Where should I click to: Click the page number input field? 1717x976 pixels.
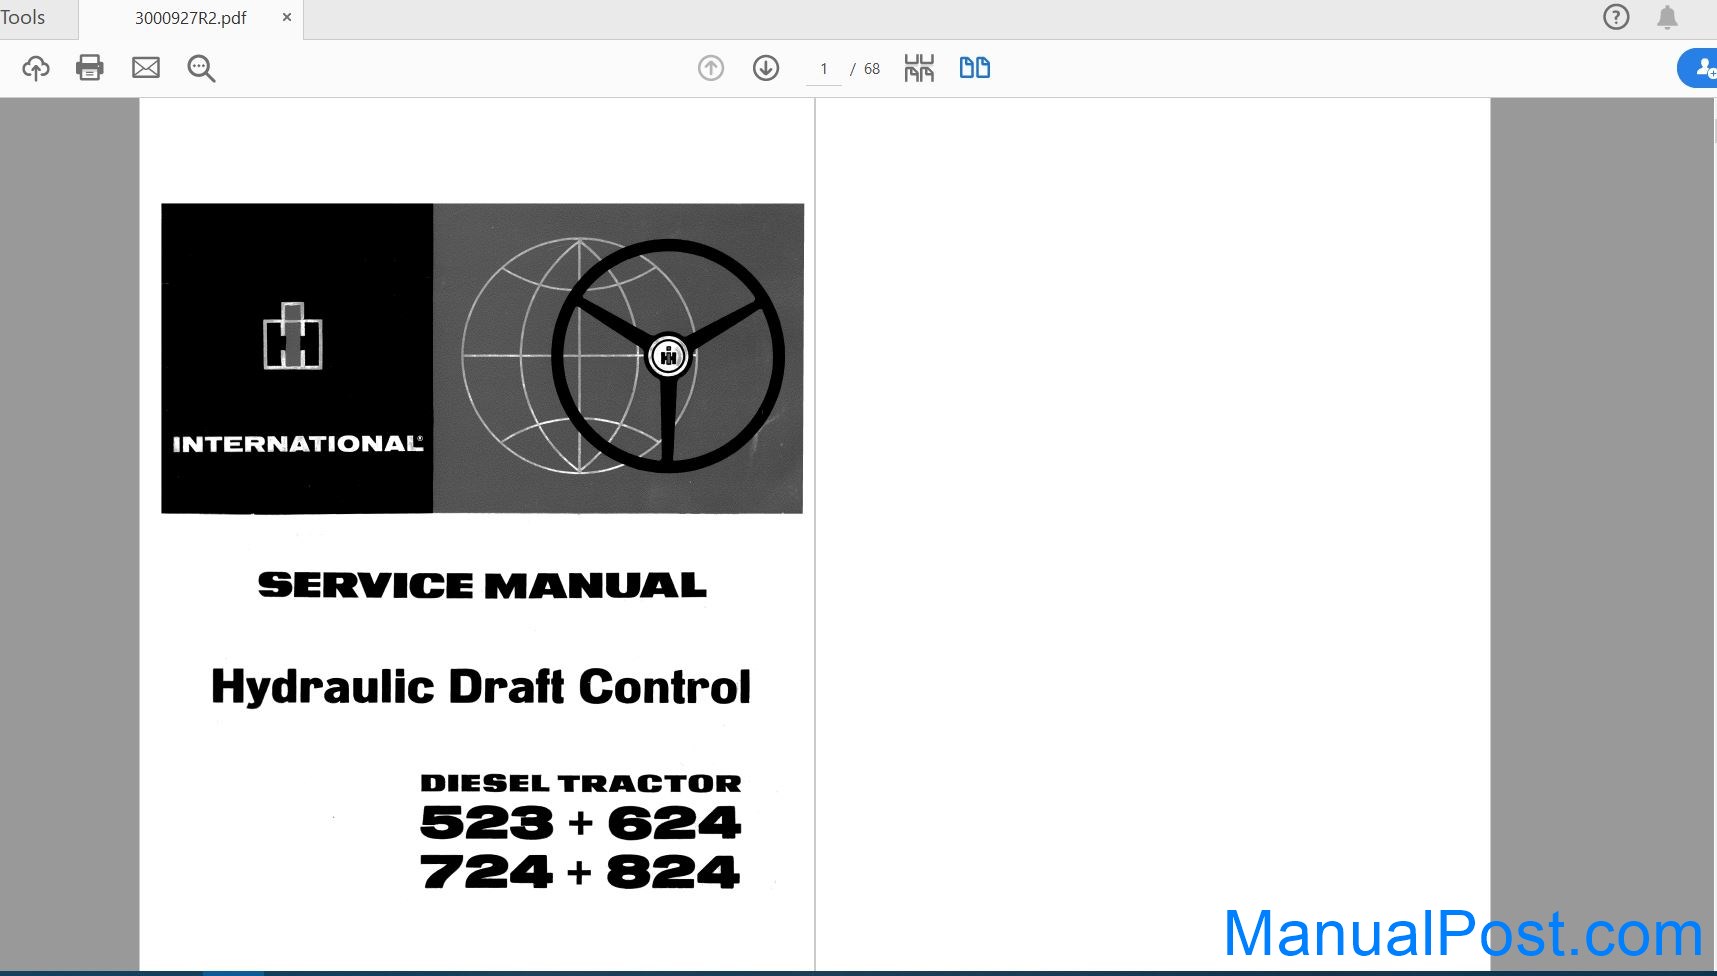click(824, 69)
